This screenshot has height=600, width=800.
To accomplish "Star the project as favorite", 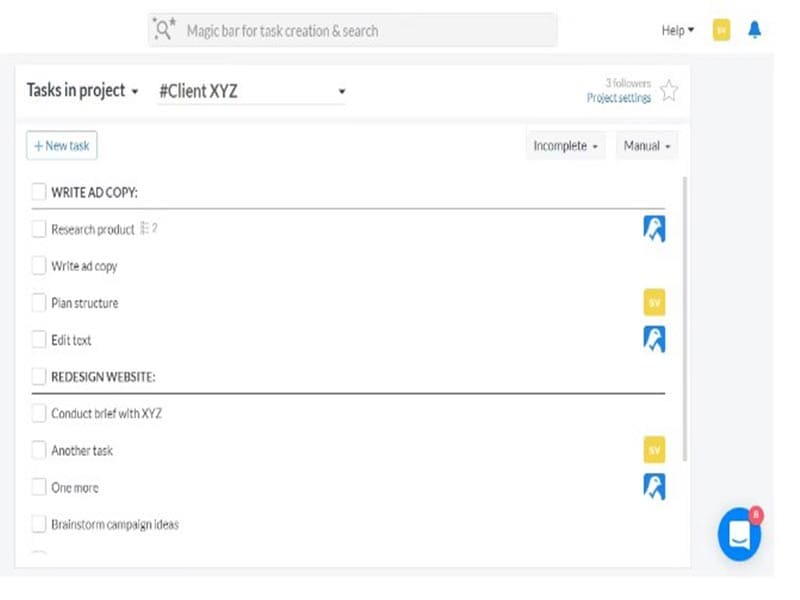I will click(669, 91).
